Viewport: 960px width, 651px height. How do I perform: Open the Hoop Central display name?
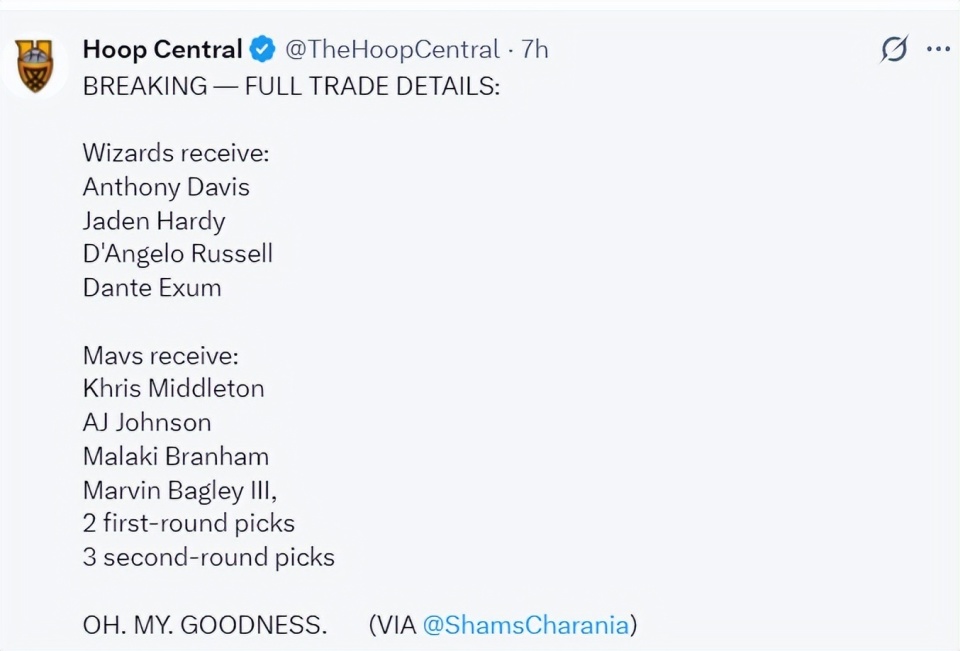point(162,49)
